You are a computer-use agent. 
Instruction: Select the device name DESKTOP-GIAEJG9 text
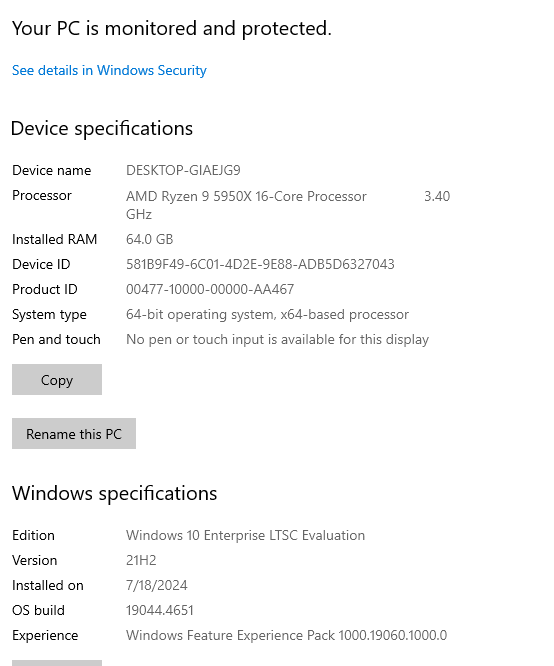[183, 170]
